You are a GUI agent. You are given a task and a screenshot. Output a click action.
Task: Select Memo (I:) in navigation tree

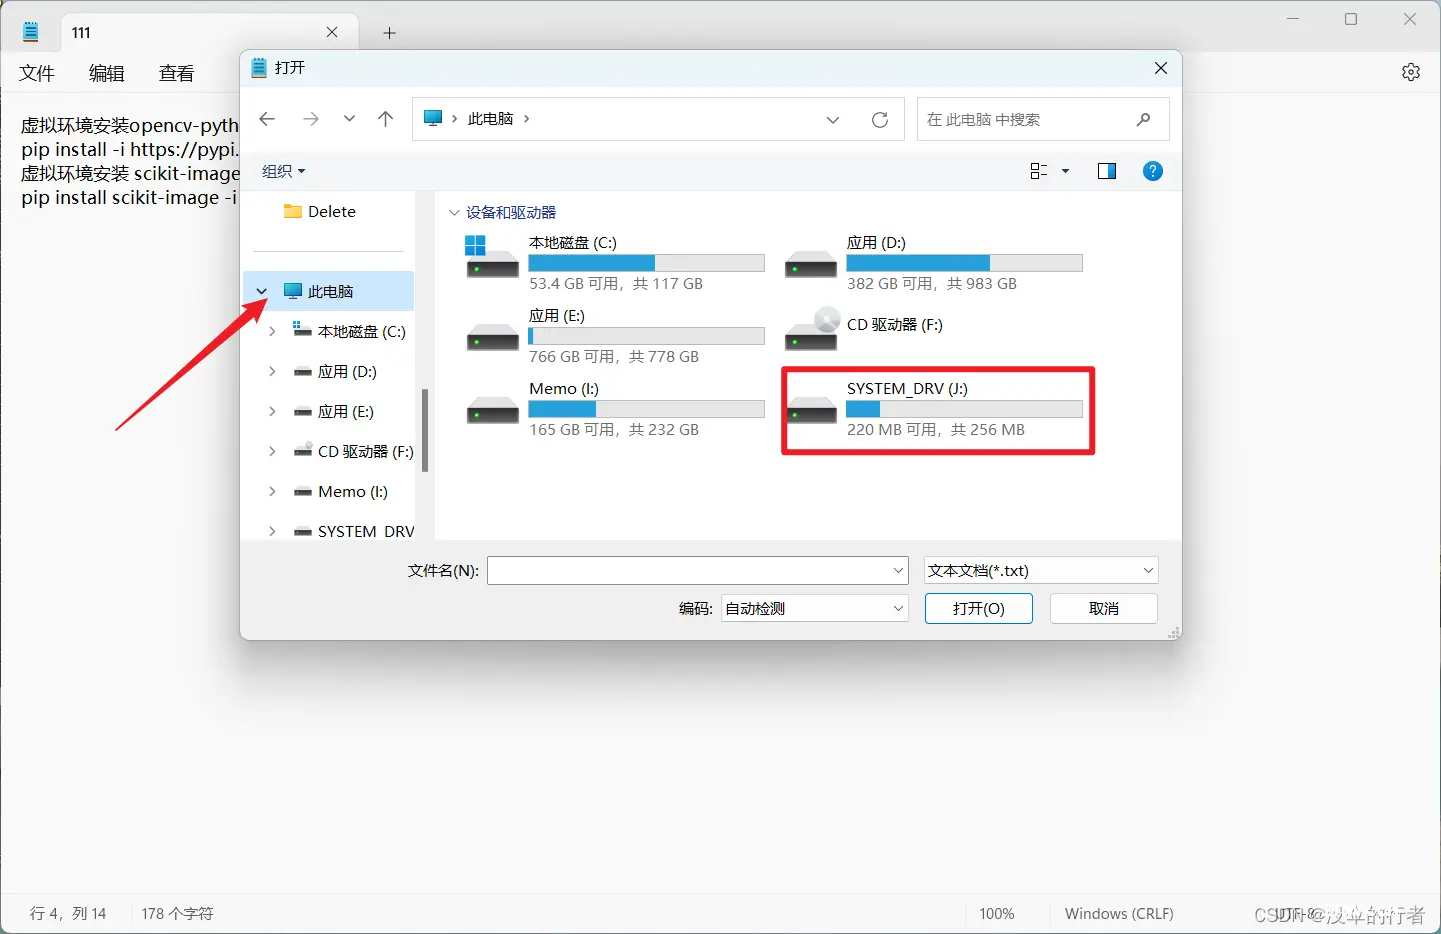(341, 491)
